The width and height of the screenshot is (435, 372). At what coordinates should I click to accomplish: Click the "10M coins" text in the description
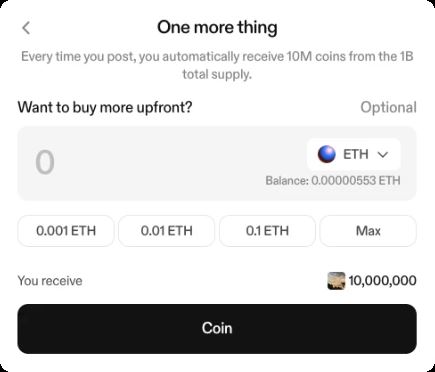tap(316, 56)
